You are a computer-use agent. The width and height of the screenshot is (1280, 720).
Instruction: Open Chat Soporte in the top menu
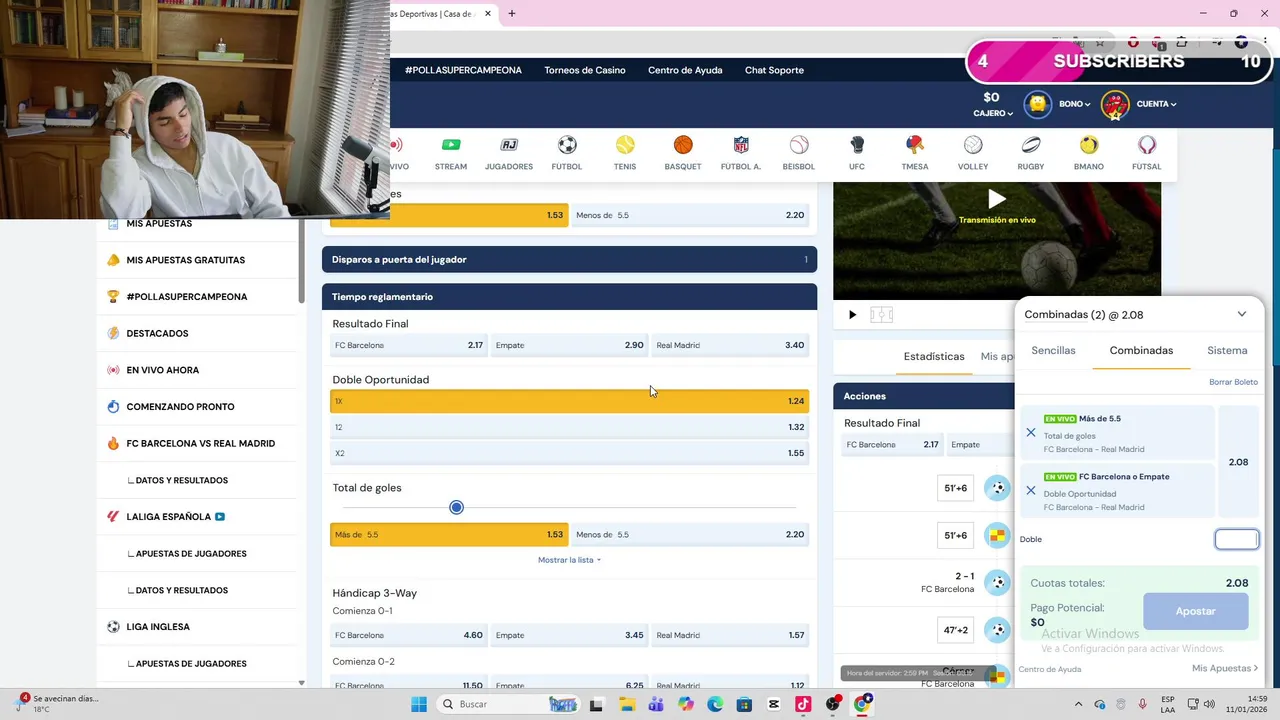pyautogui.click(x=774, y=70)
